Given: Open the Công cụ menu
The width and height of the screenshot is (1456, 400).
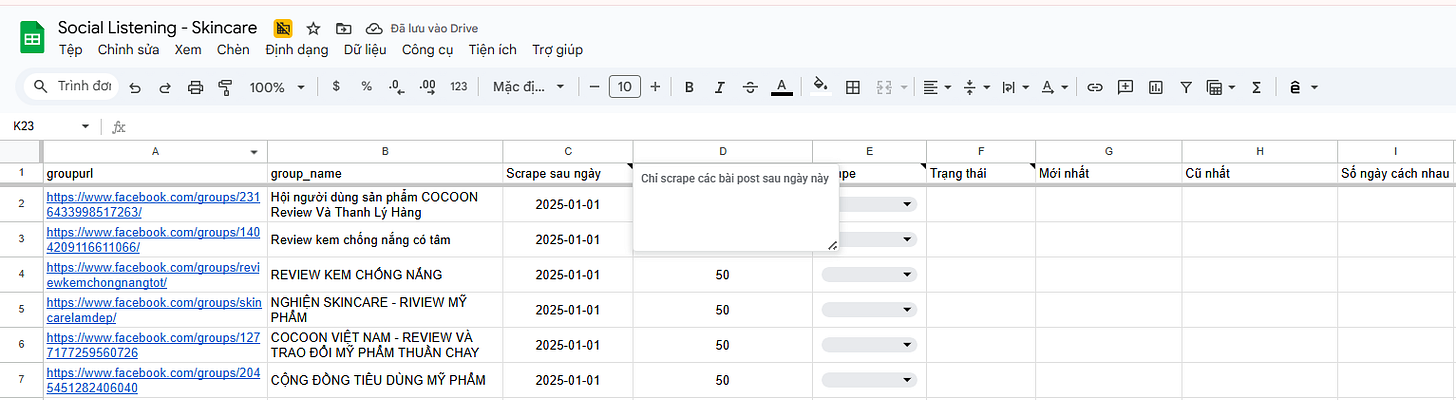Looking at the screenshot, I should (x=428, y=50).
